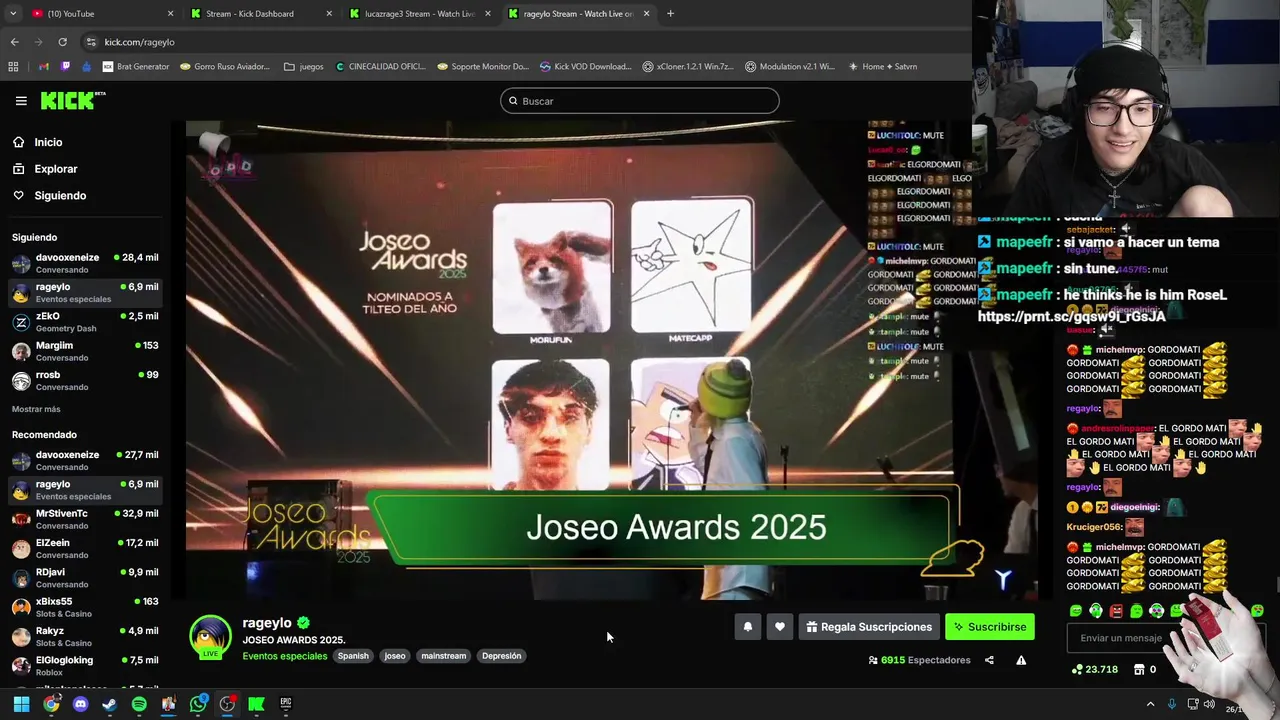Screen dimensions: 1280x720
Task: Click the 23.718 channel points counter
Action: (1095, 669)
